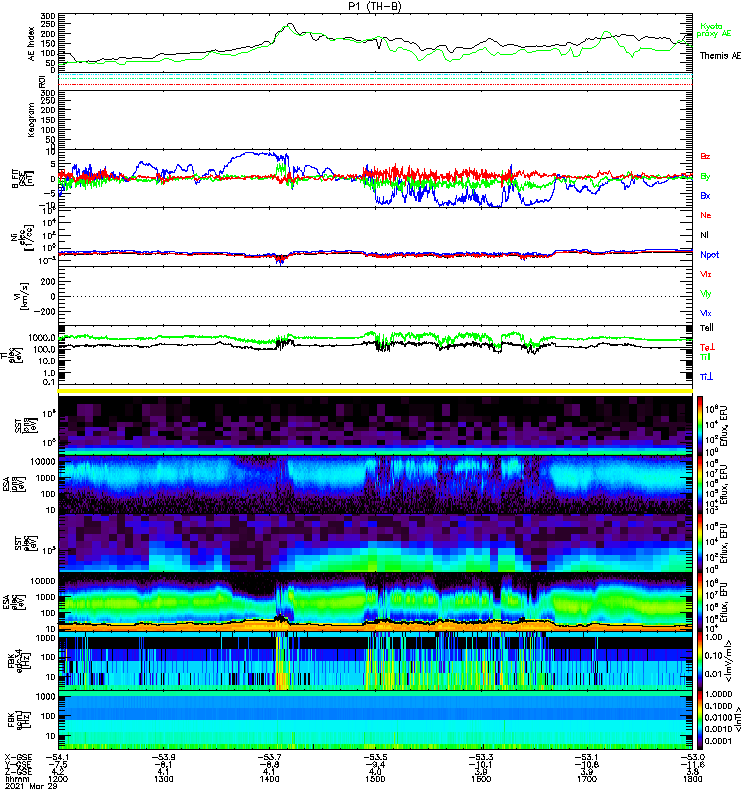
Task: Click the "-53.1" X-GSE value
Action: (587, 757)
